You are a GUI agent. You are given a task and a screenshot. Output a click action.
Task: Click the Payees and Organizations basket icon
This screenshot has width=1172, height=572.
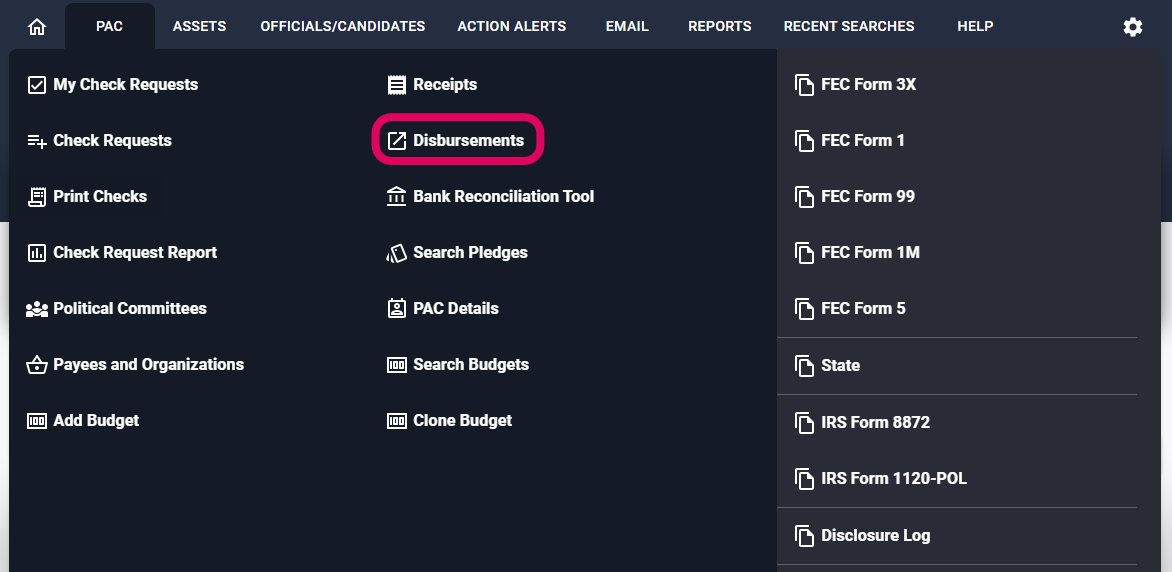[37, 364]
